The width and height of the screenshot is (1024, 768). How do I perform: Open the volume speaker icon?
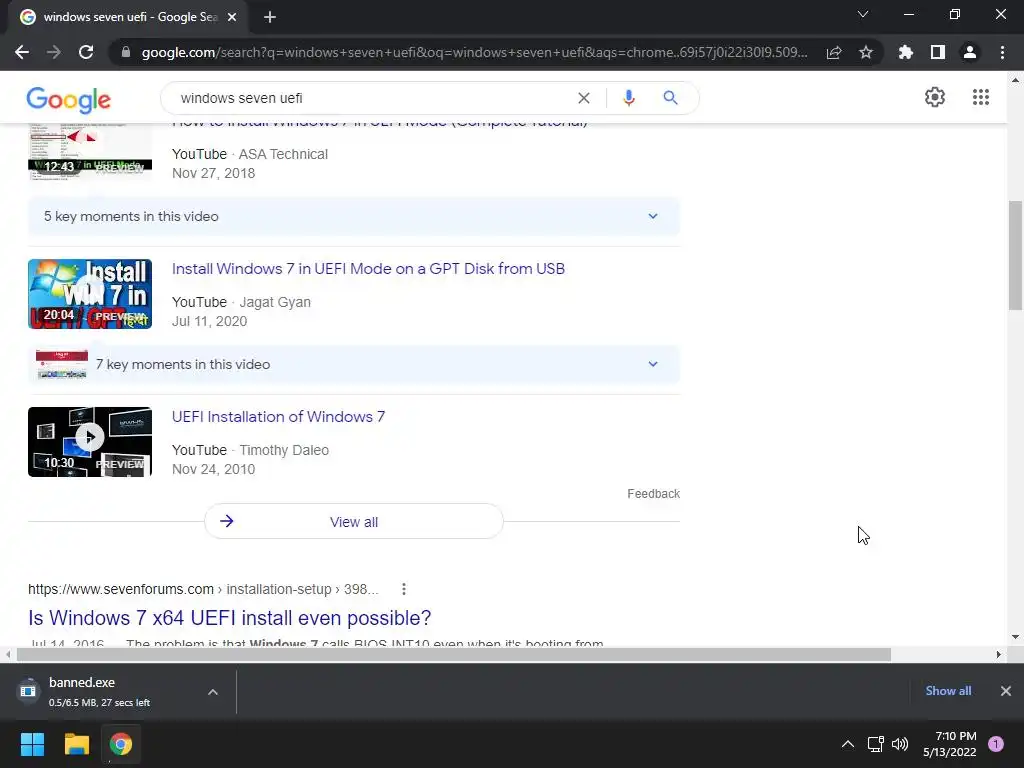click(x=900, y=744)
